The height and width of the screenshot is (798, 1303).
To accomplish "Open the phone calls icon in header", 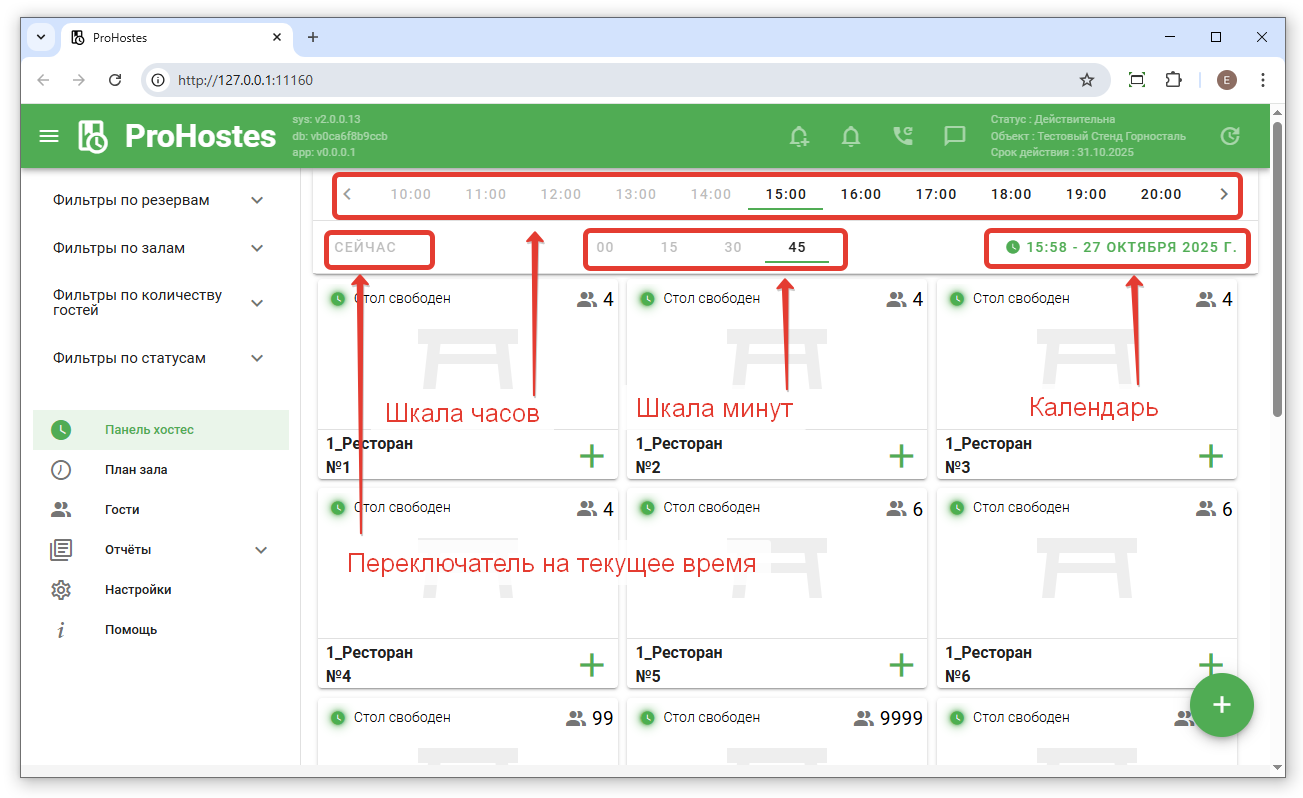I will click(x=903, y=136).
